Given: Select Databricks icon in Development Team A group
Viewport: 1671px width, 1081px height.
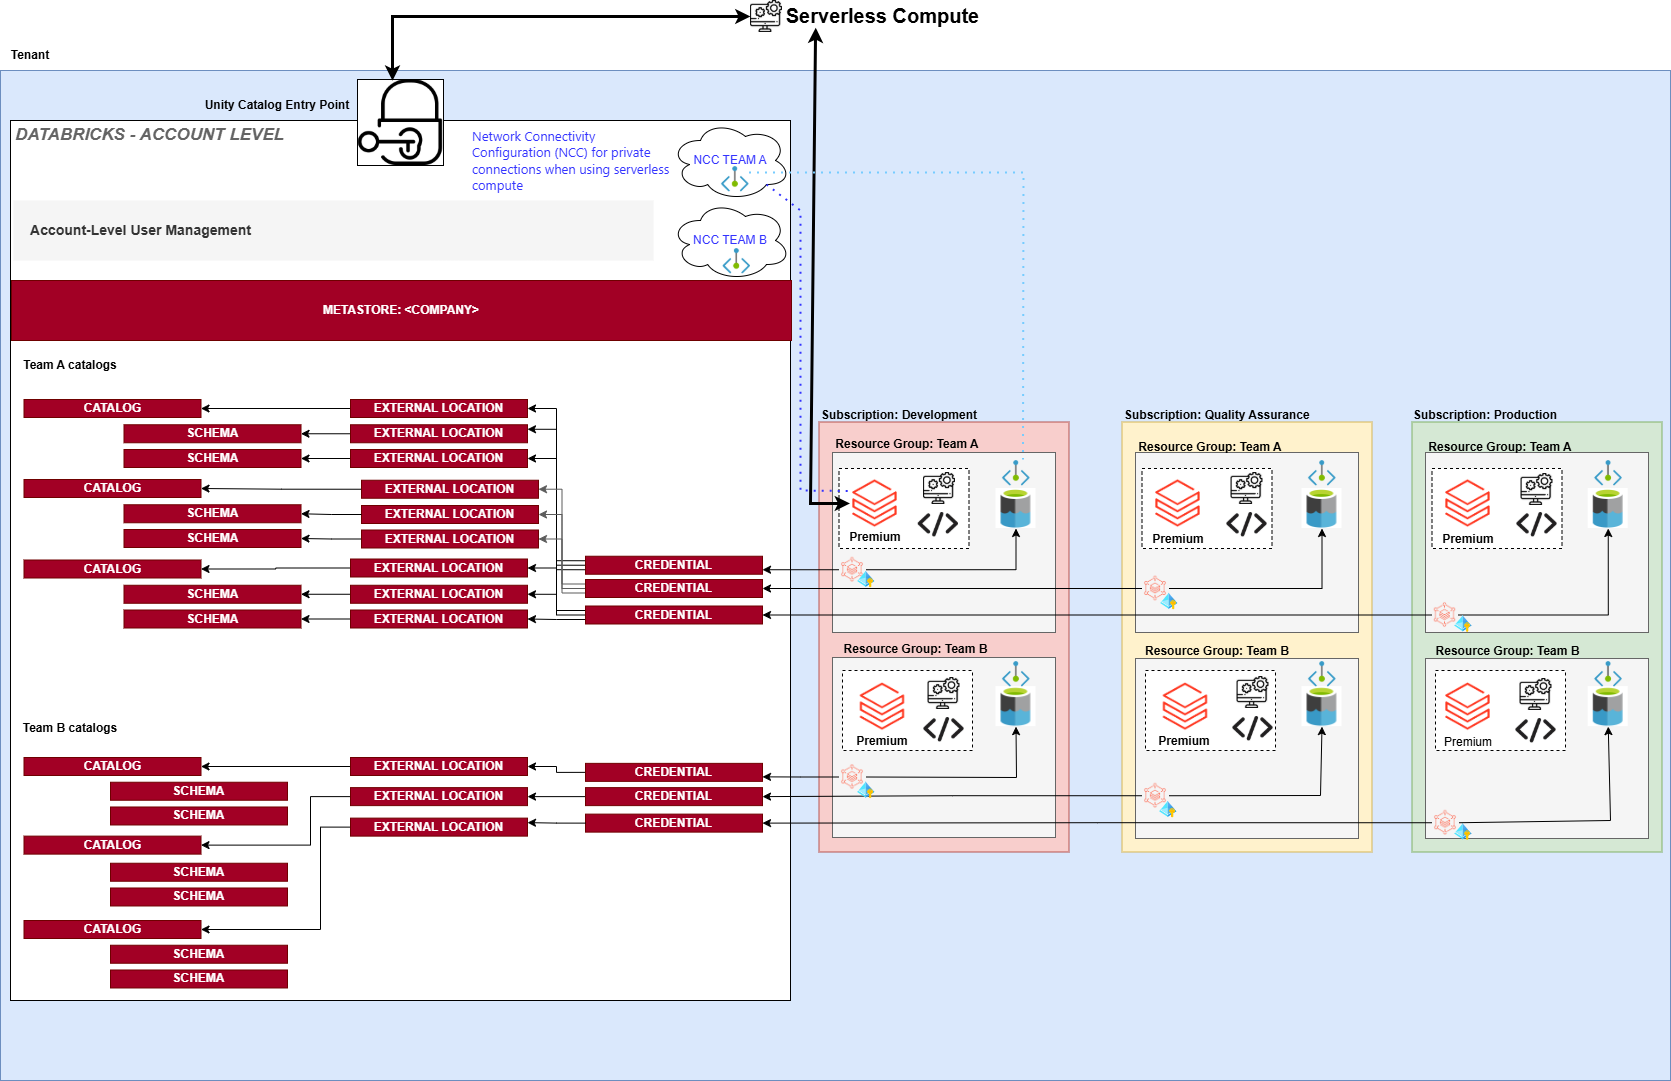Looking at the screenshot, I should click(x=874, y=503).
